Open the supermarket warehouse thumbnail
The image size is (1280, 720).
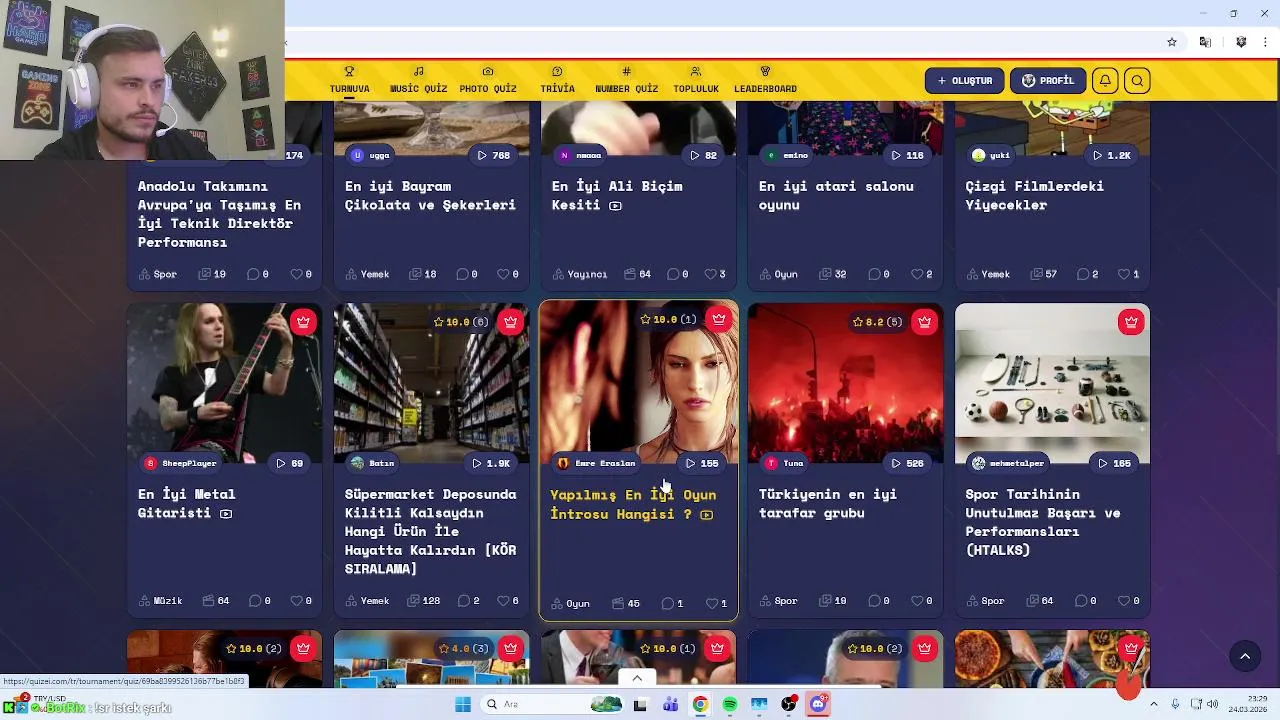[431, 385]
